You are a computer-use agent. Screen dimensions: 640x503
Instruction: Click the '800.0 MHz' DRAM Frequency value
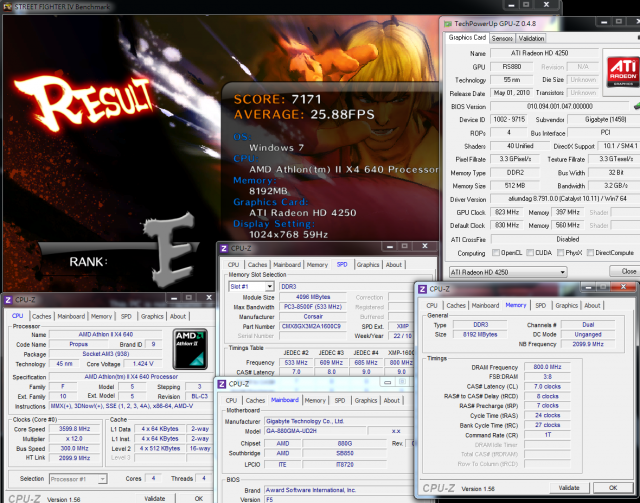tap(547, 367)
